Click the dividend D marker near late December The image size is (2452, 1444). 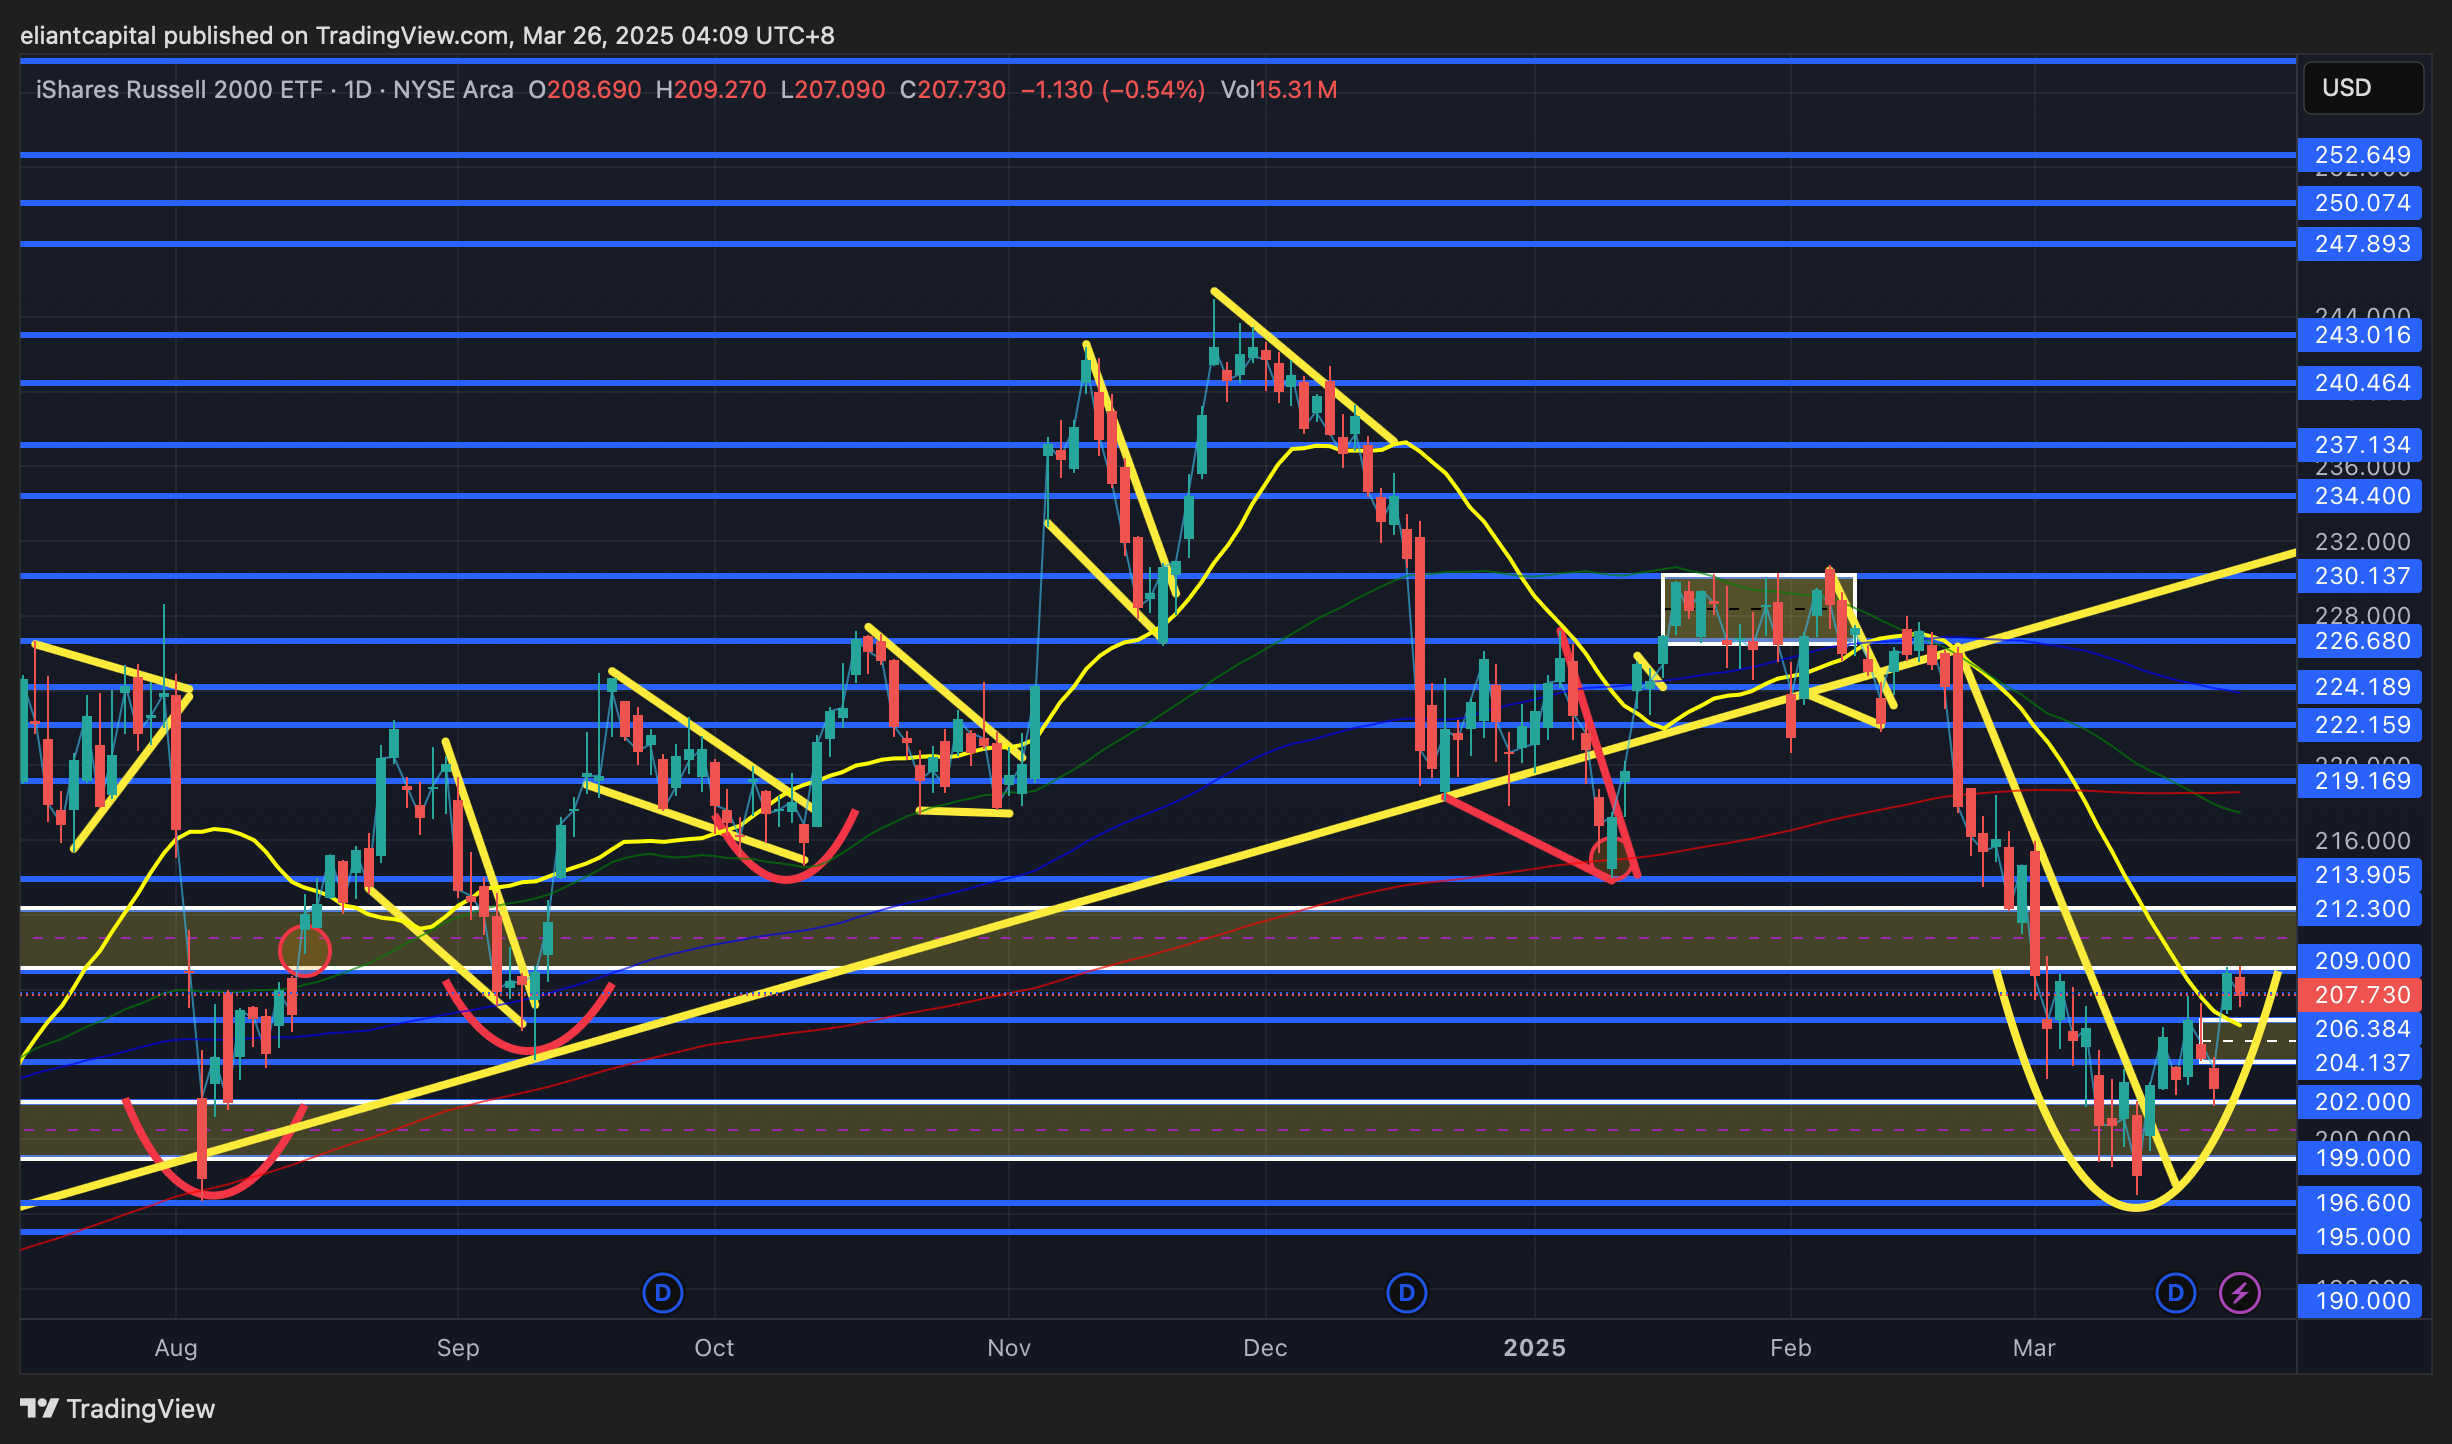pyautogui.click(x=1406, y=1293)
